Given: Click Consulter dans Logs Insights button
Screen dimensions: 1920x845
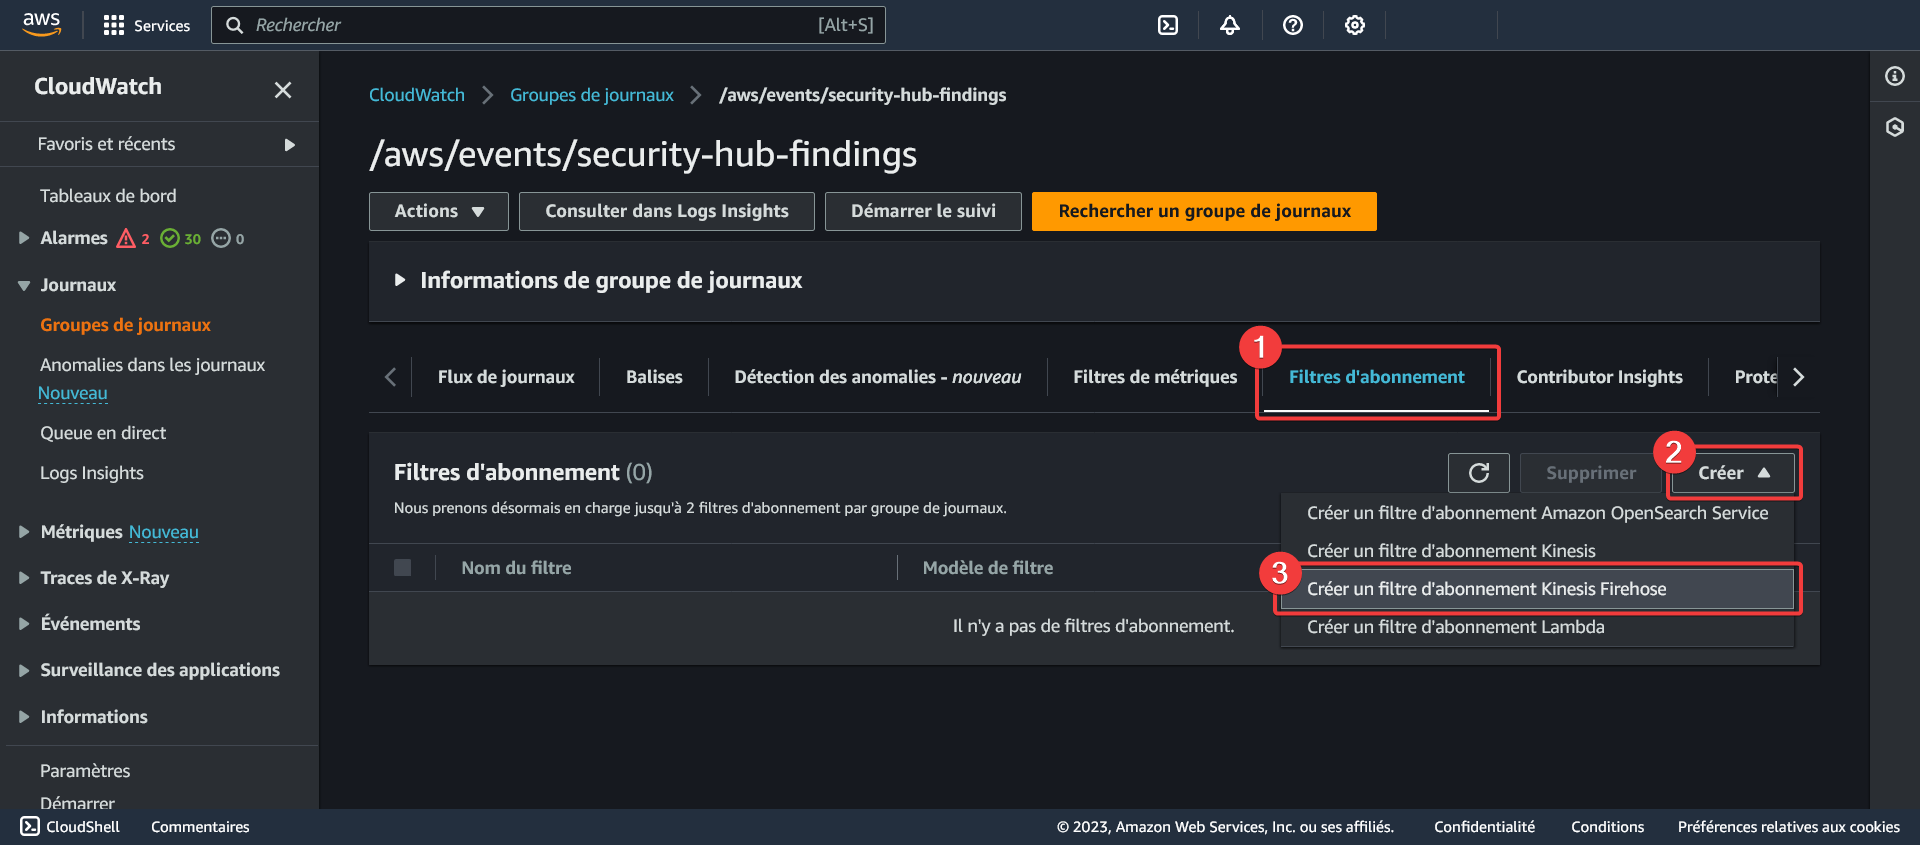Looking at the screenshot, I should pyautogui.click(x=667, y=211).
